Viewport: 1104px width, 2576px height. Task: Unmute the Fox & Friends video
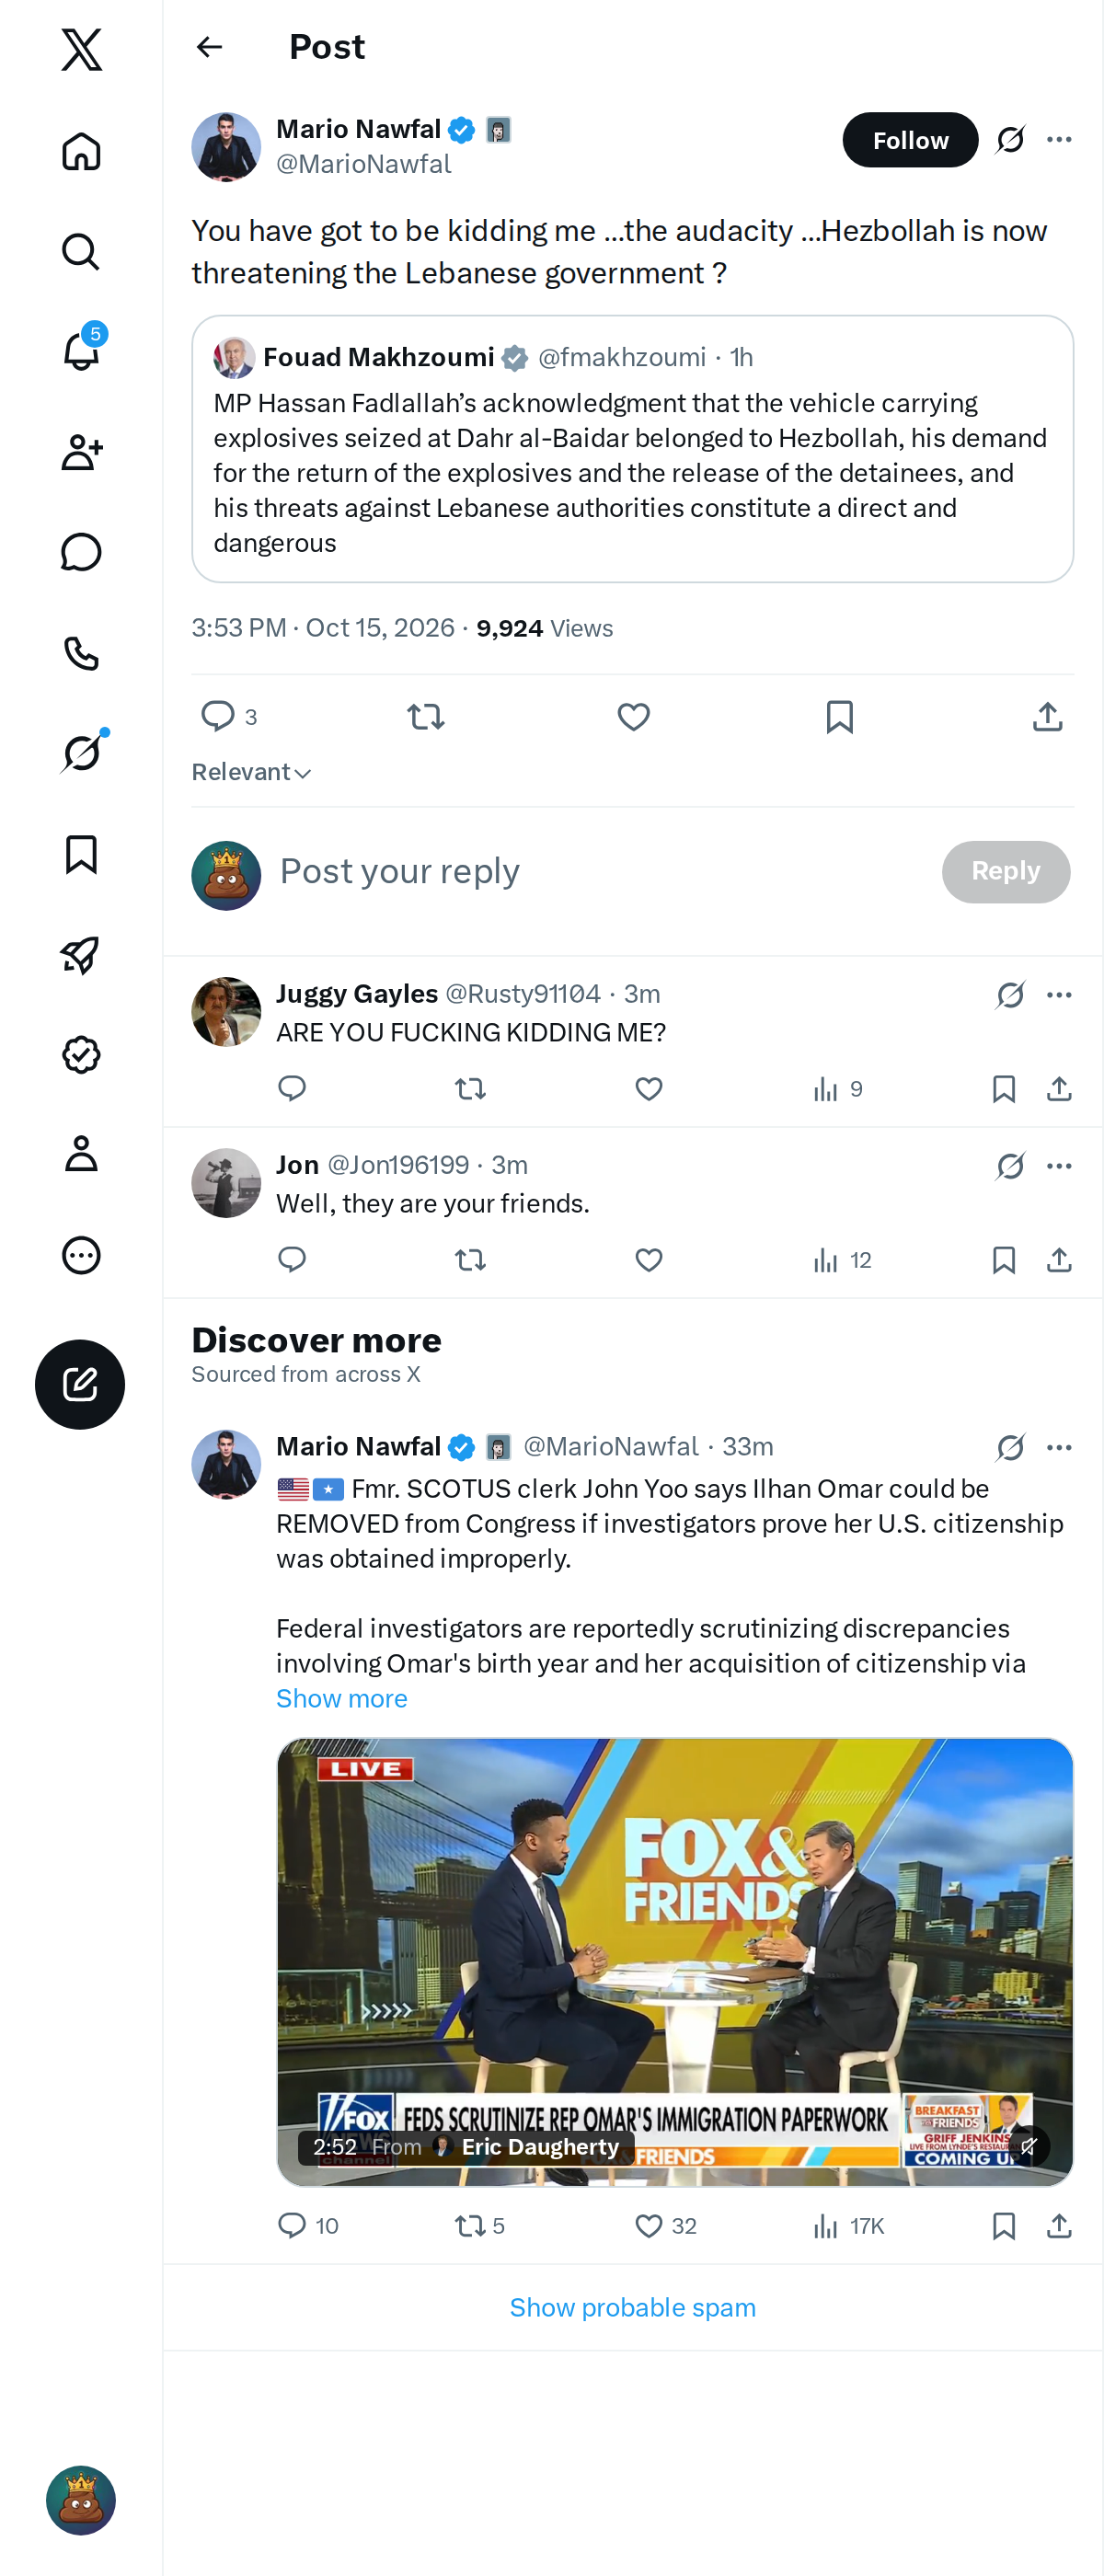coord(1028,2146)
